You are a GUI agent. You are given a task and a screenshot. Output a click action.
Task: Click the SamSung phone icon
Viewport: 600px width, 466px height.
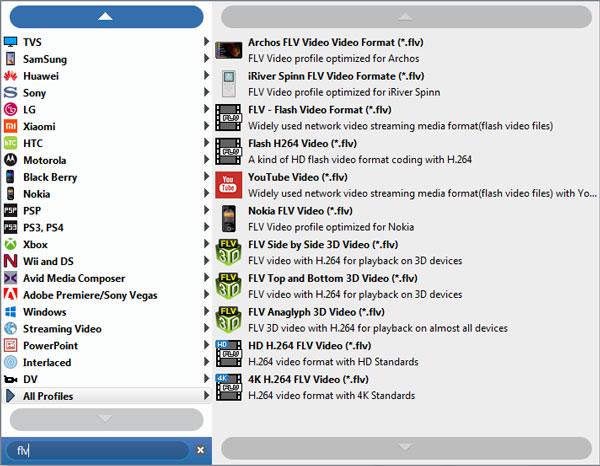(10, 59)
